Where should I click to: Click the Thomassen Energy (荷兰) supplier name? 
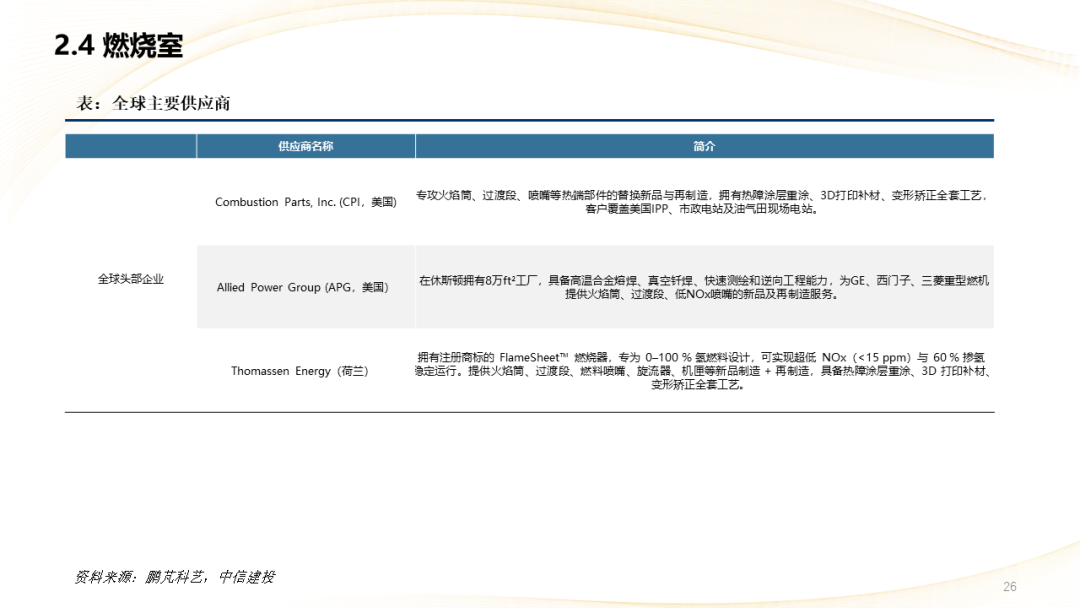pyautogui.click(x=300, y=371)
